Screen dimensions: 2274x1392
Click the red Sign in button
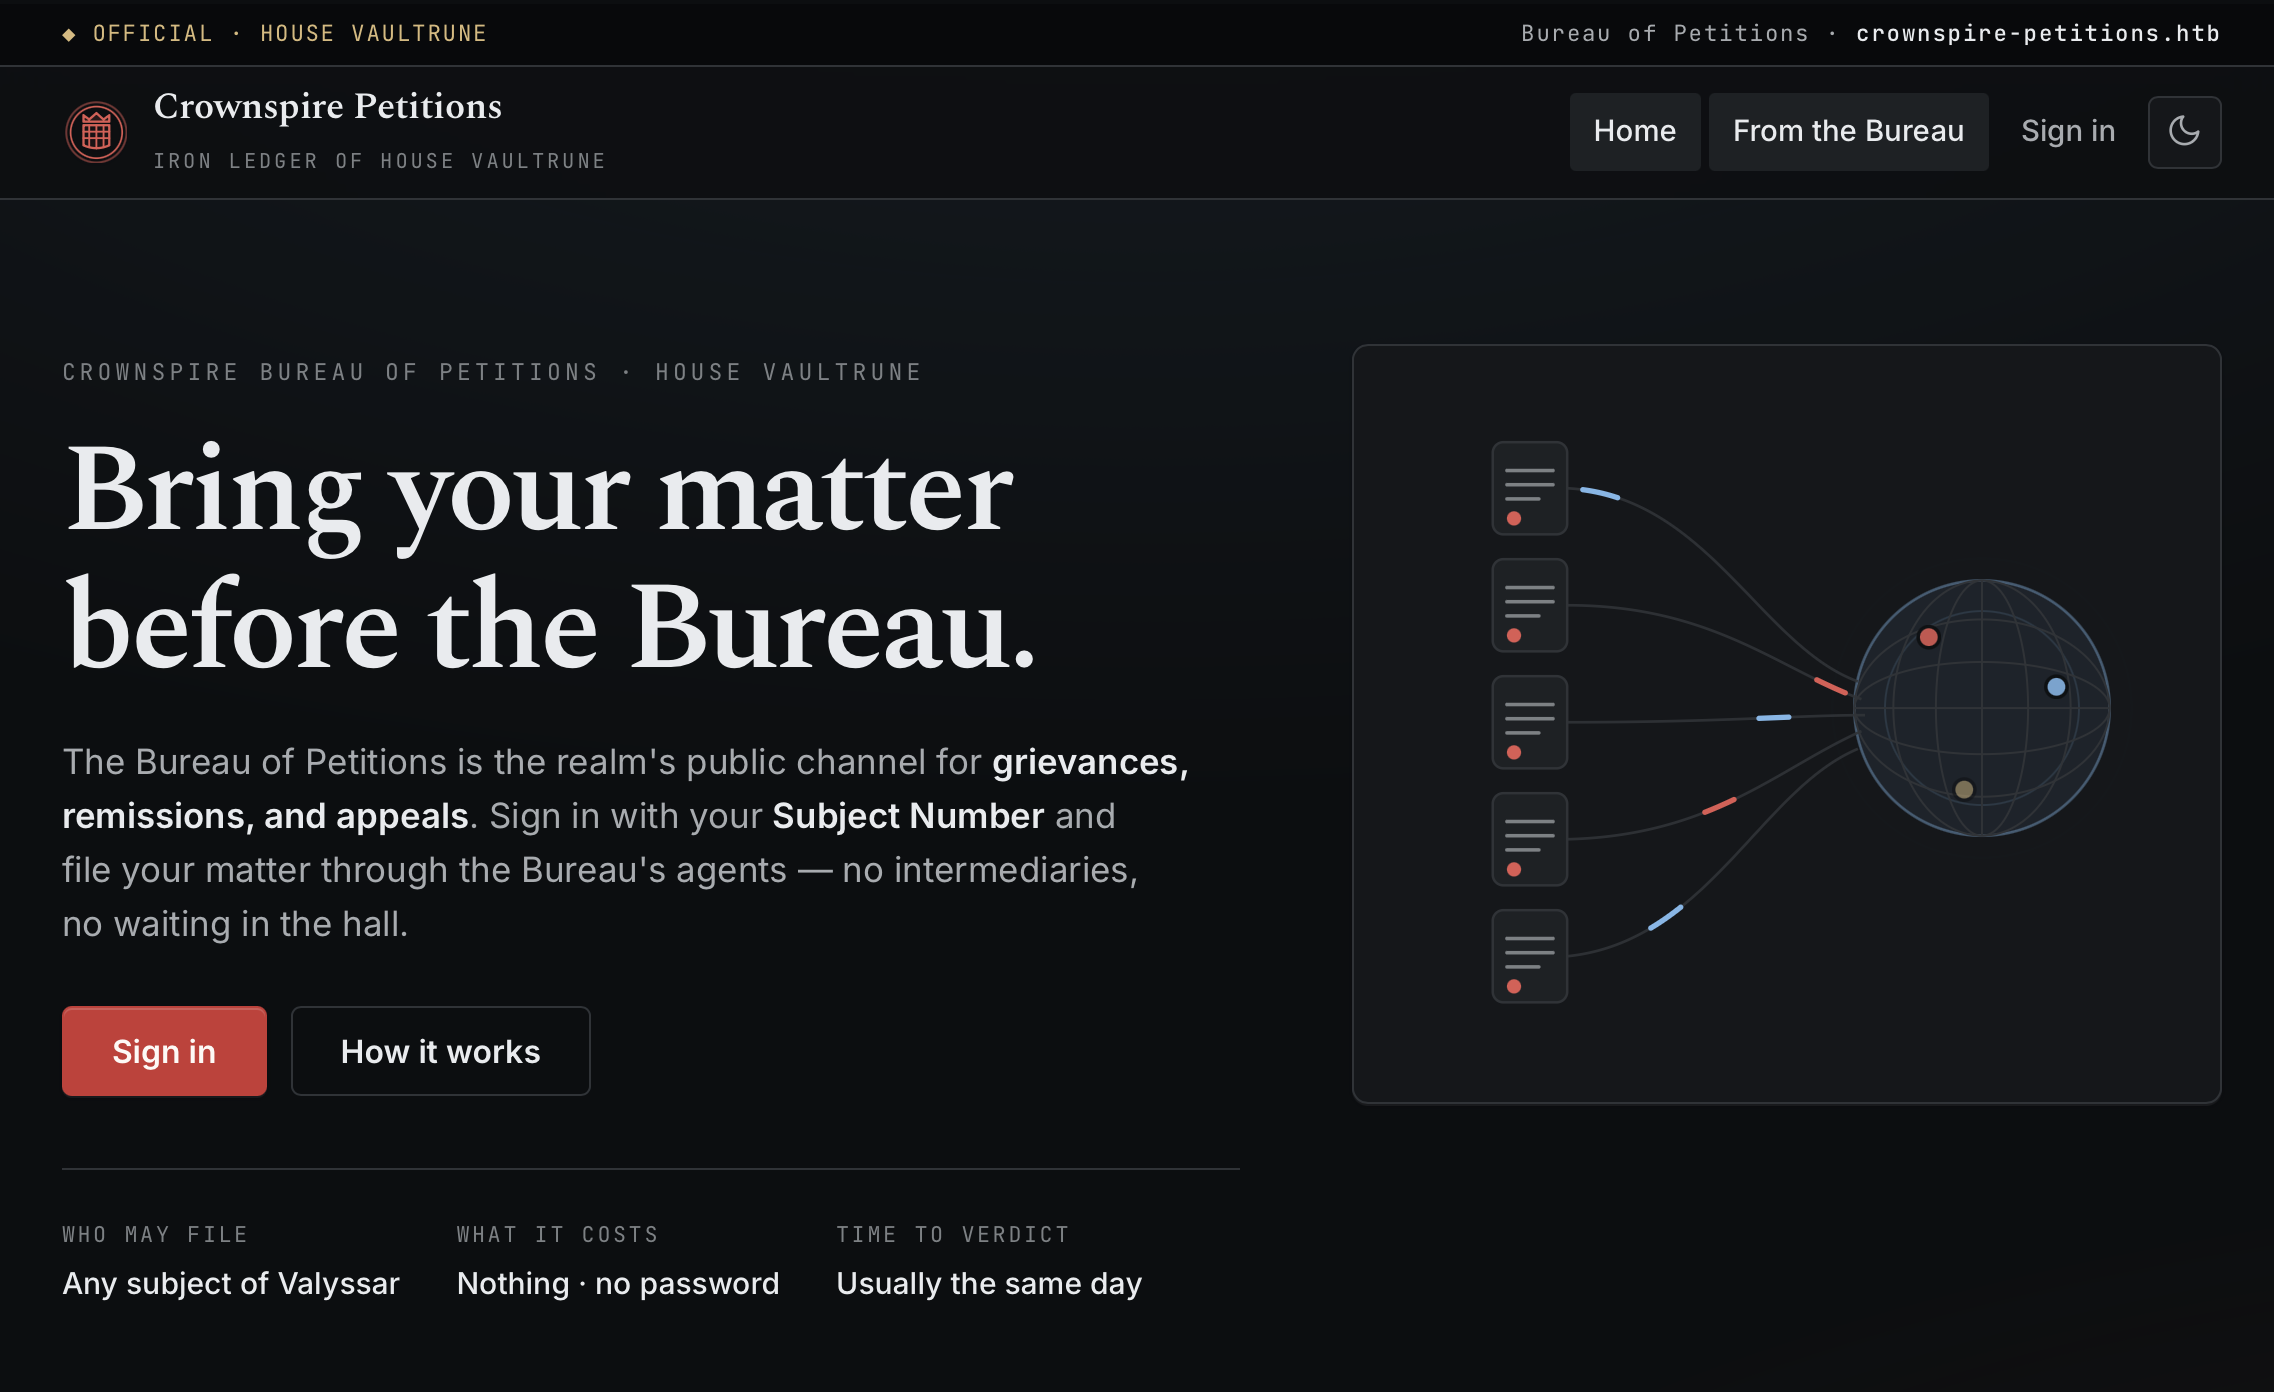click(164, 1051)
